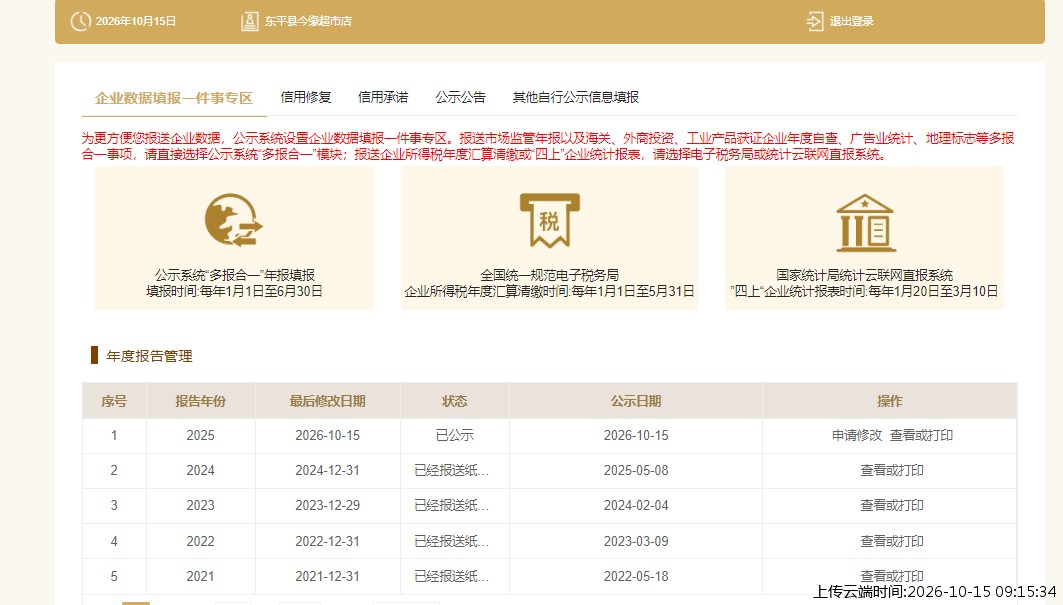Click the 最后修改日期 column header
Screen dimensions: 1063x605
[327, 401]
